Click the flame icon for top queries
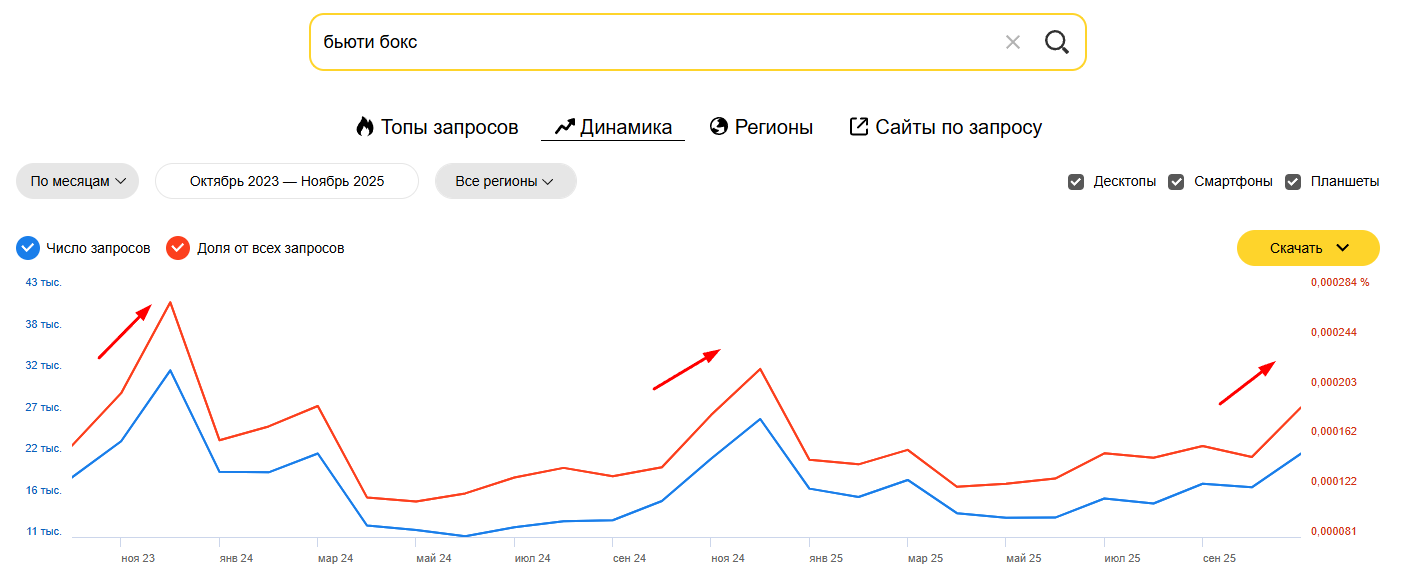 pos(365,127)
